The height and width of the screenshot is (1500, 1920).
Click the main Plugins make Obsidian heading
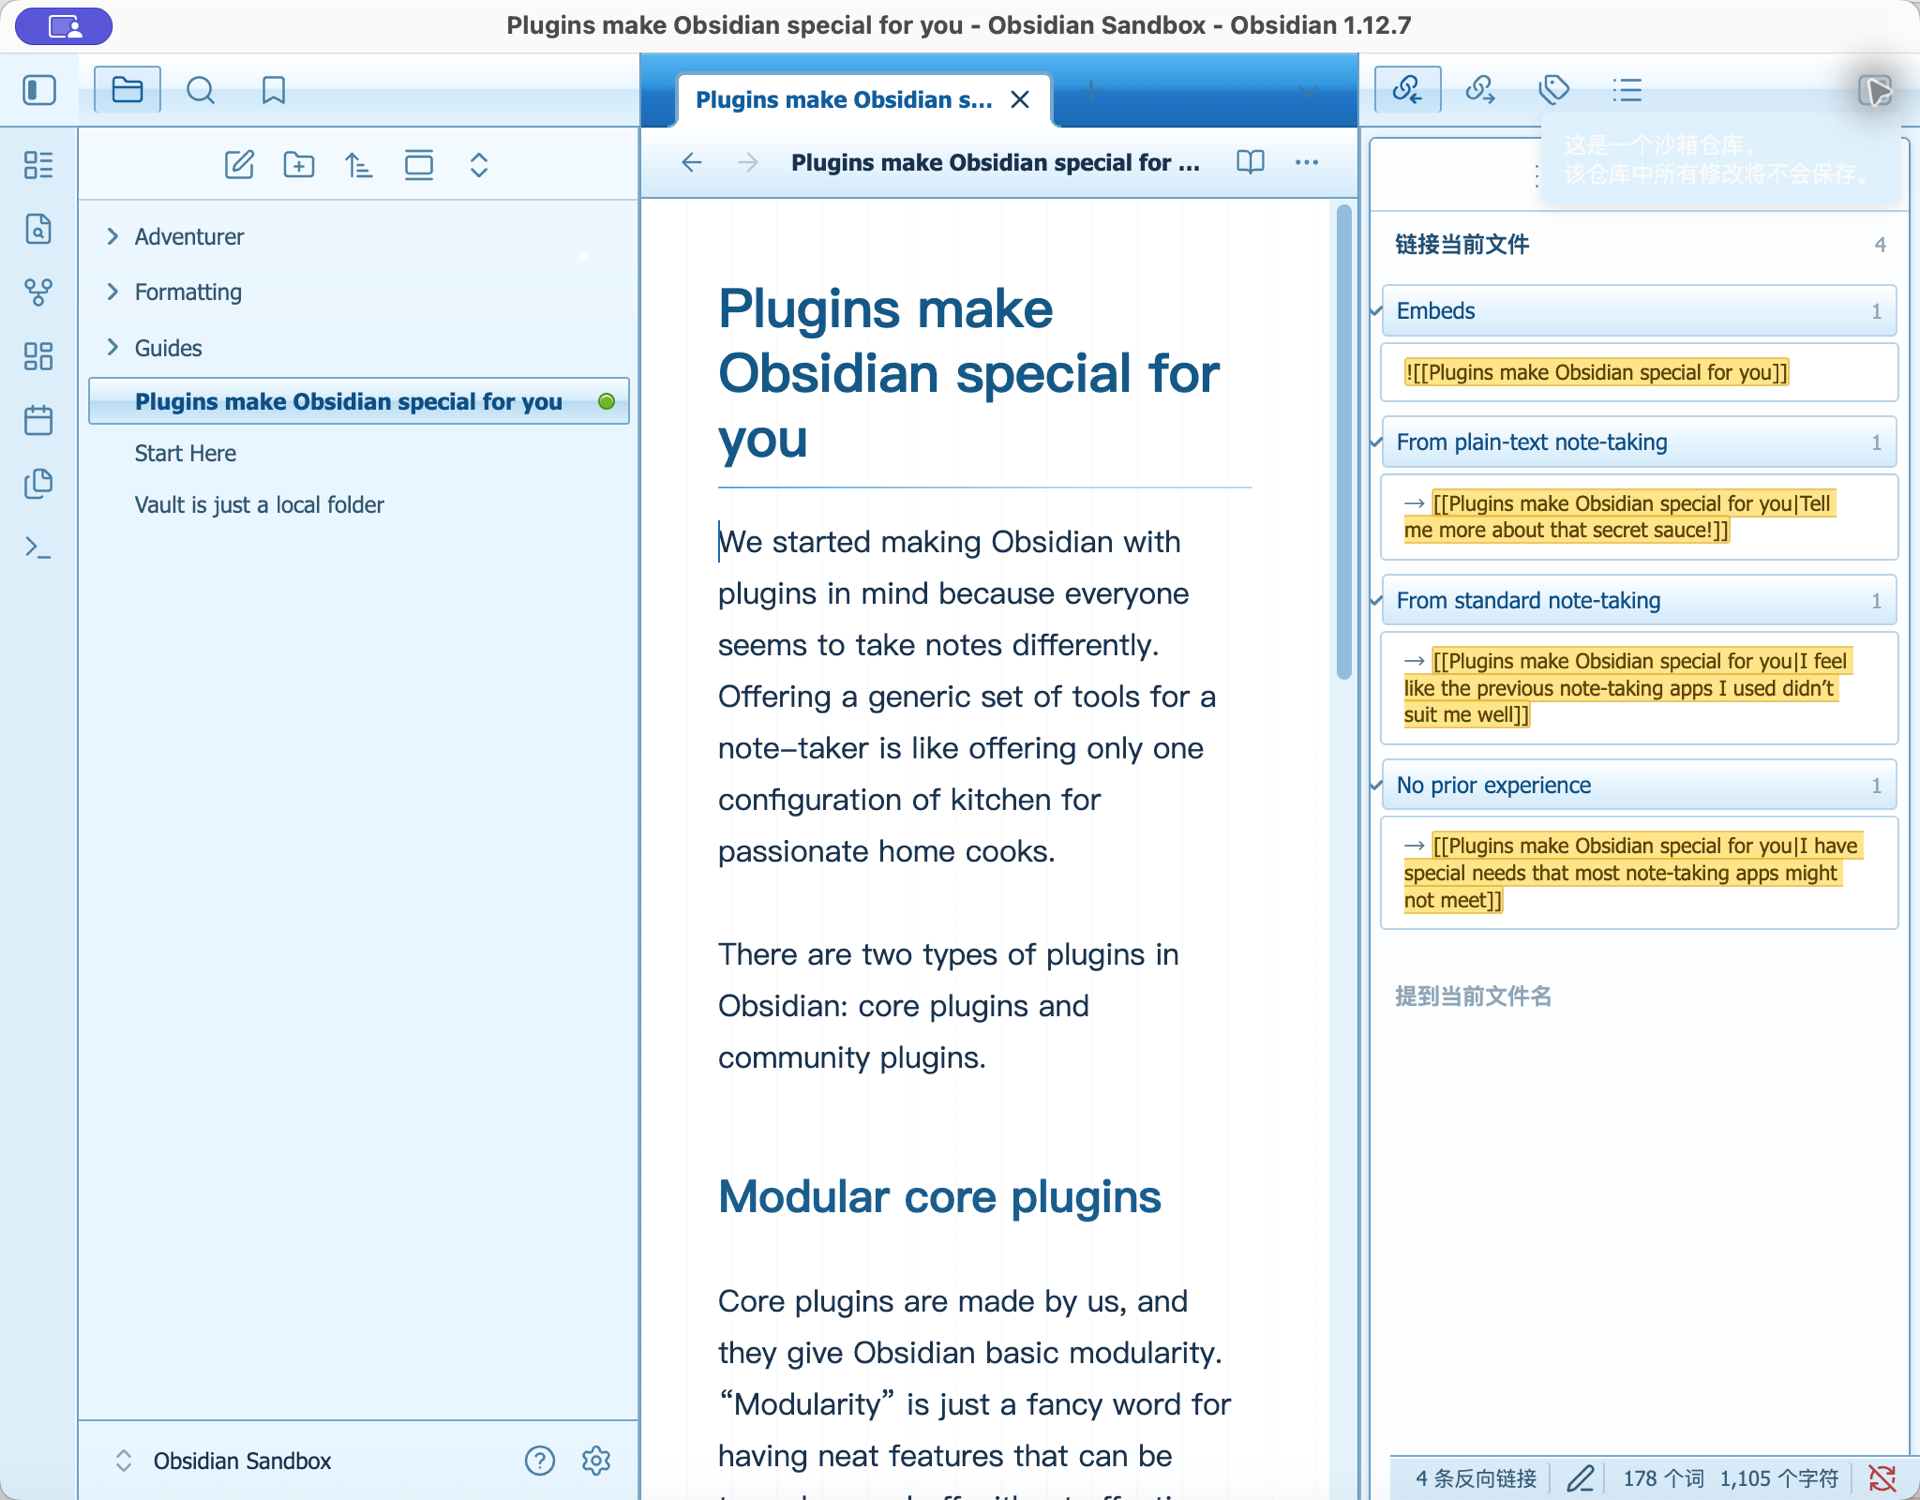pyautogui.click(x=968, y=373)
